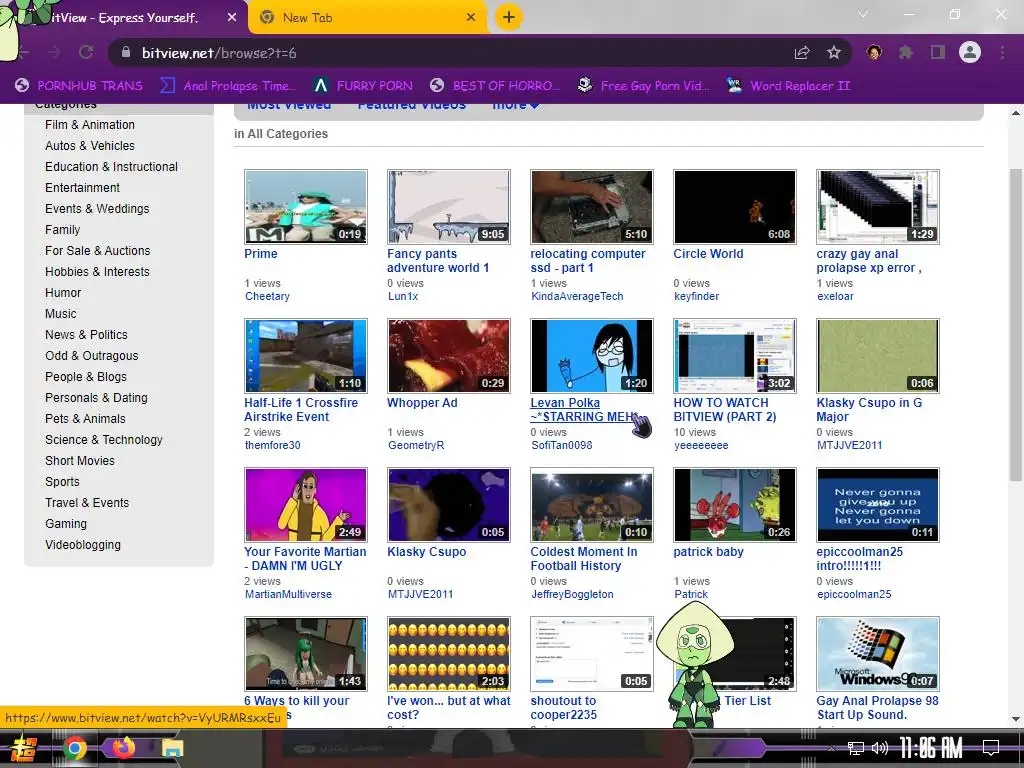Viewport: 1024px width, 768px height.
Task: Open the Klasky Csupo in G Major thumbnail
Action: point(878,355)
